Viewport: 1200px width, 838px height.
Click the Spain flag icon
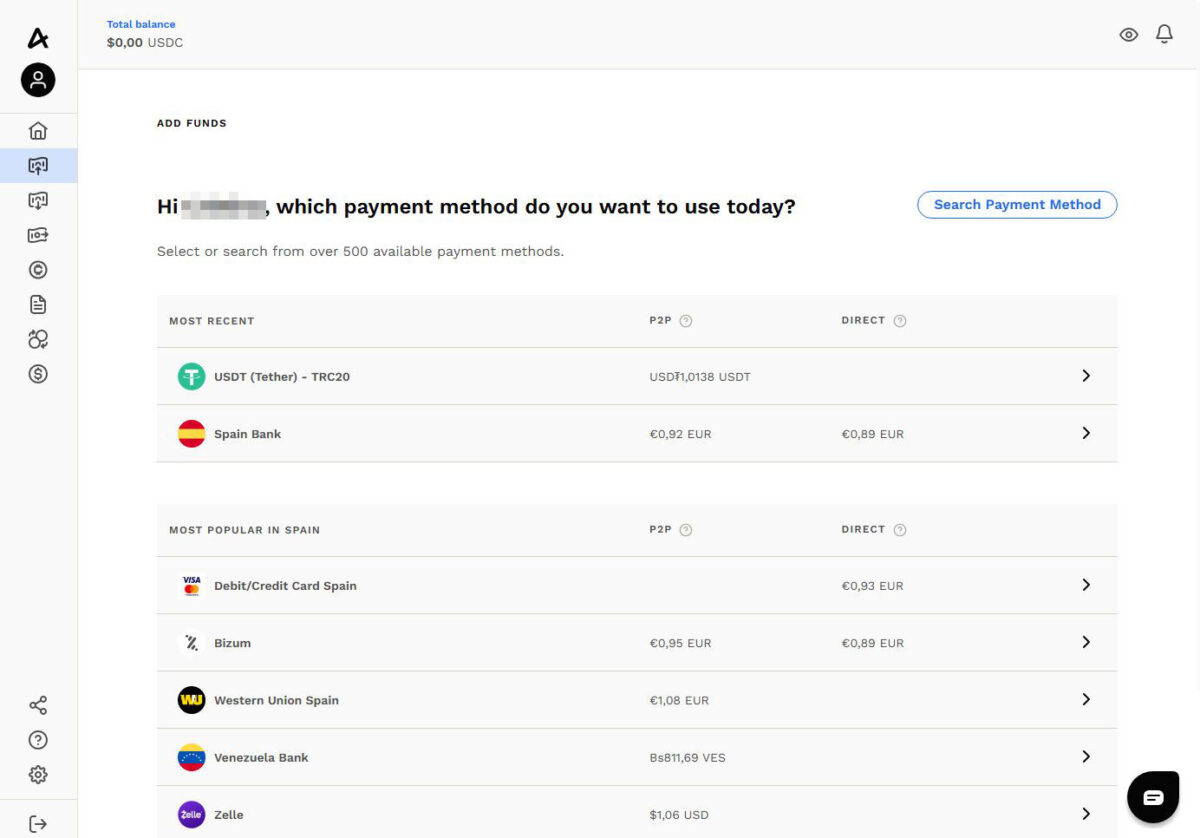(191, 434)
